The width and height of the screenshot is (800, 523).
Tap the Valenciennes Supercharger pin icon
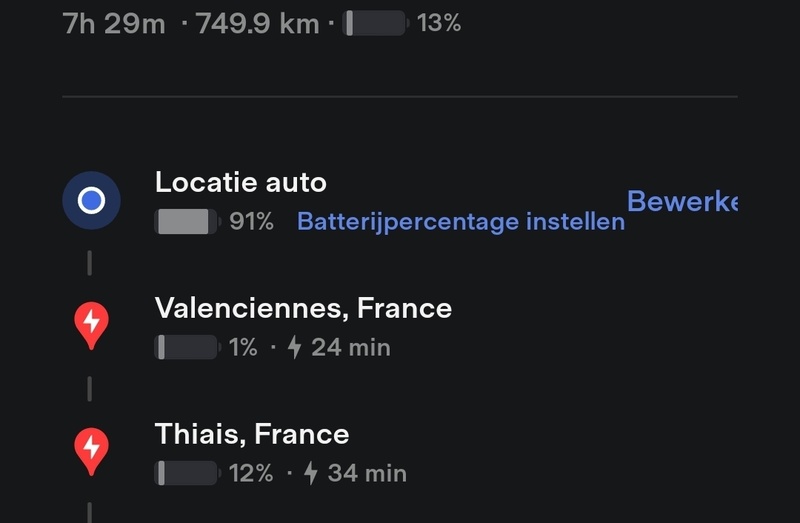[91, 325]
